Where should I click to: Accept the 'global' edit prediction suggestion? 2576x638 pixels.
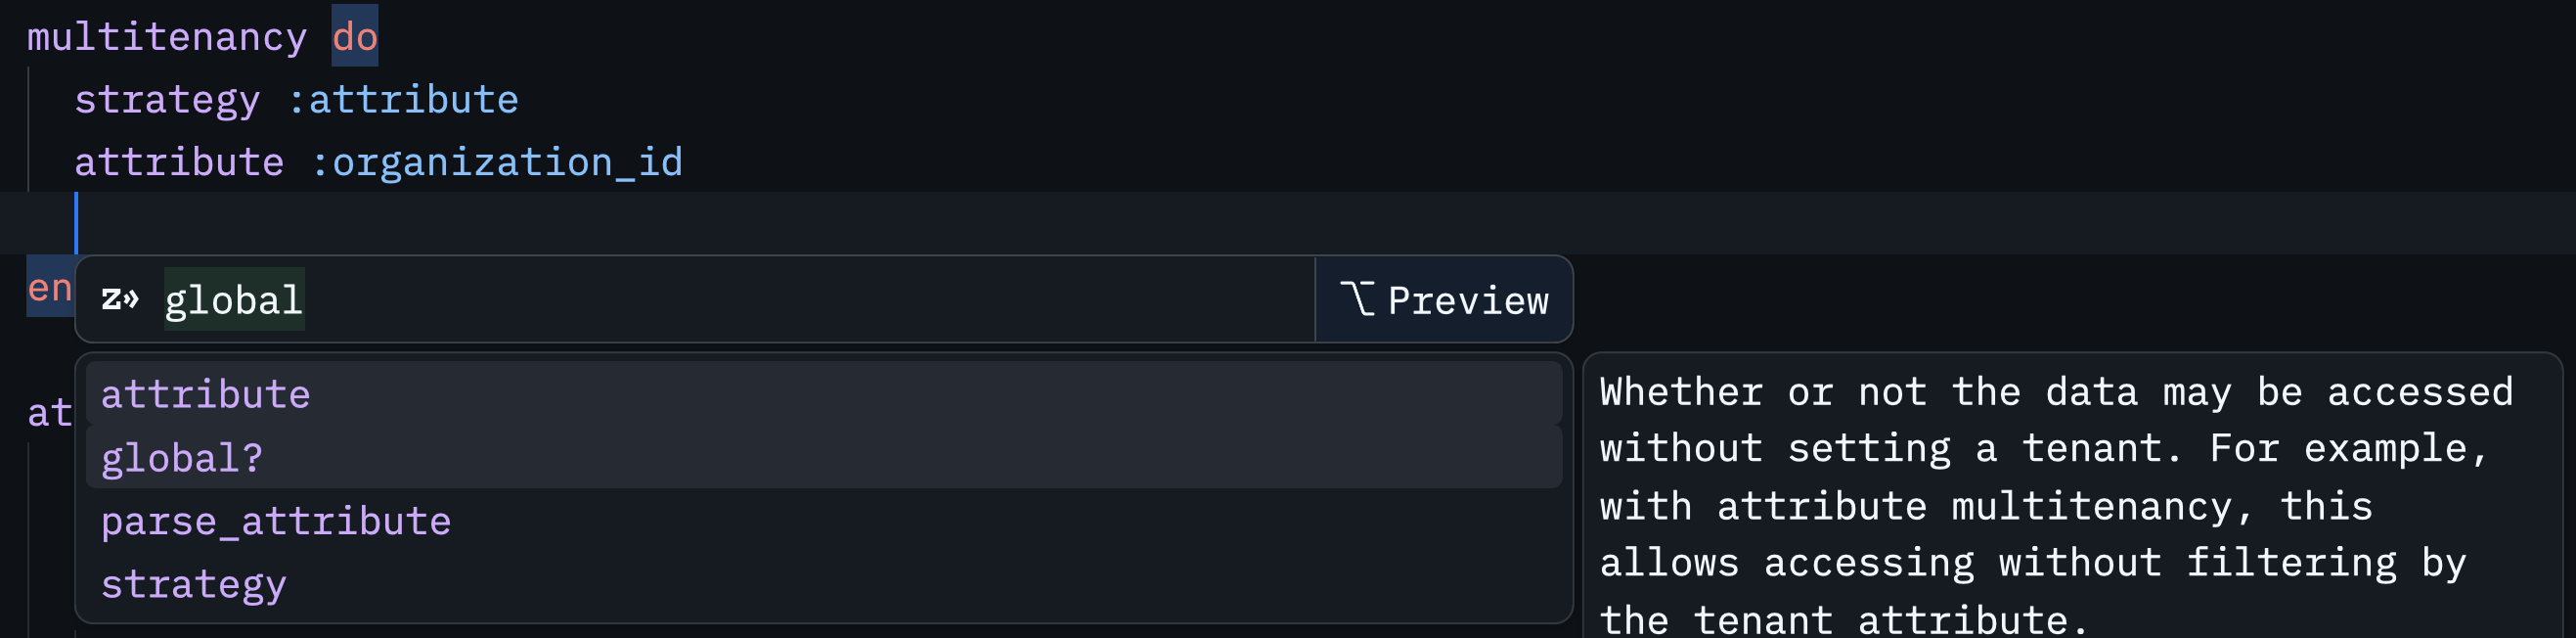(233, 300)
